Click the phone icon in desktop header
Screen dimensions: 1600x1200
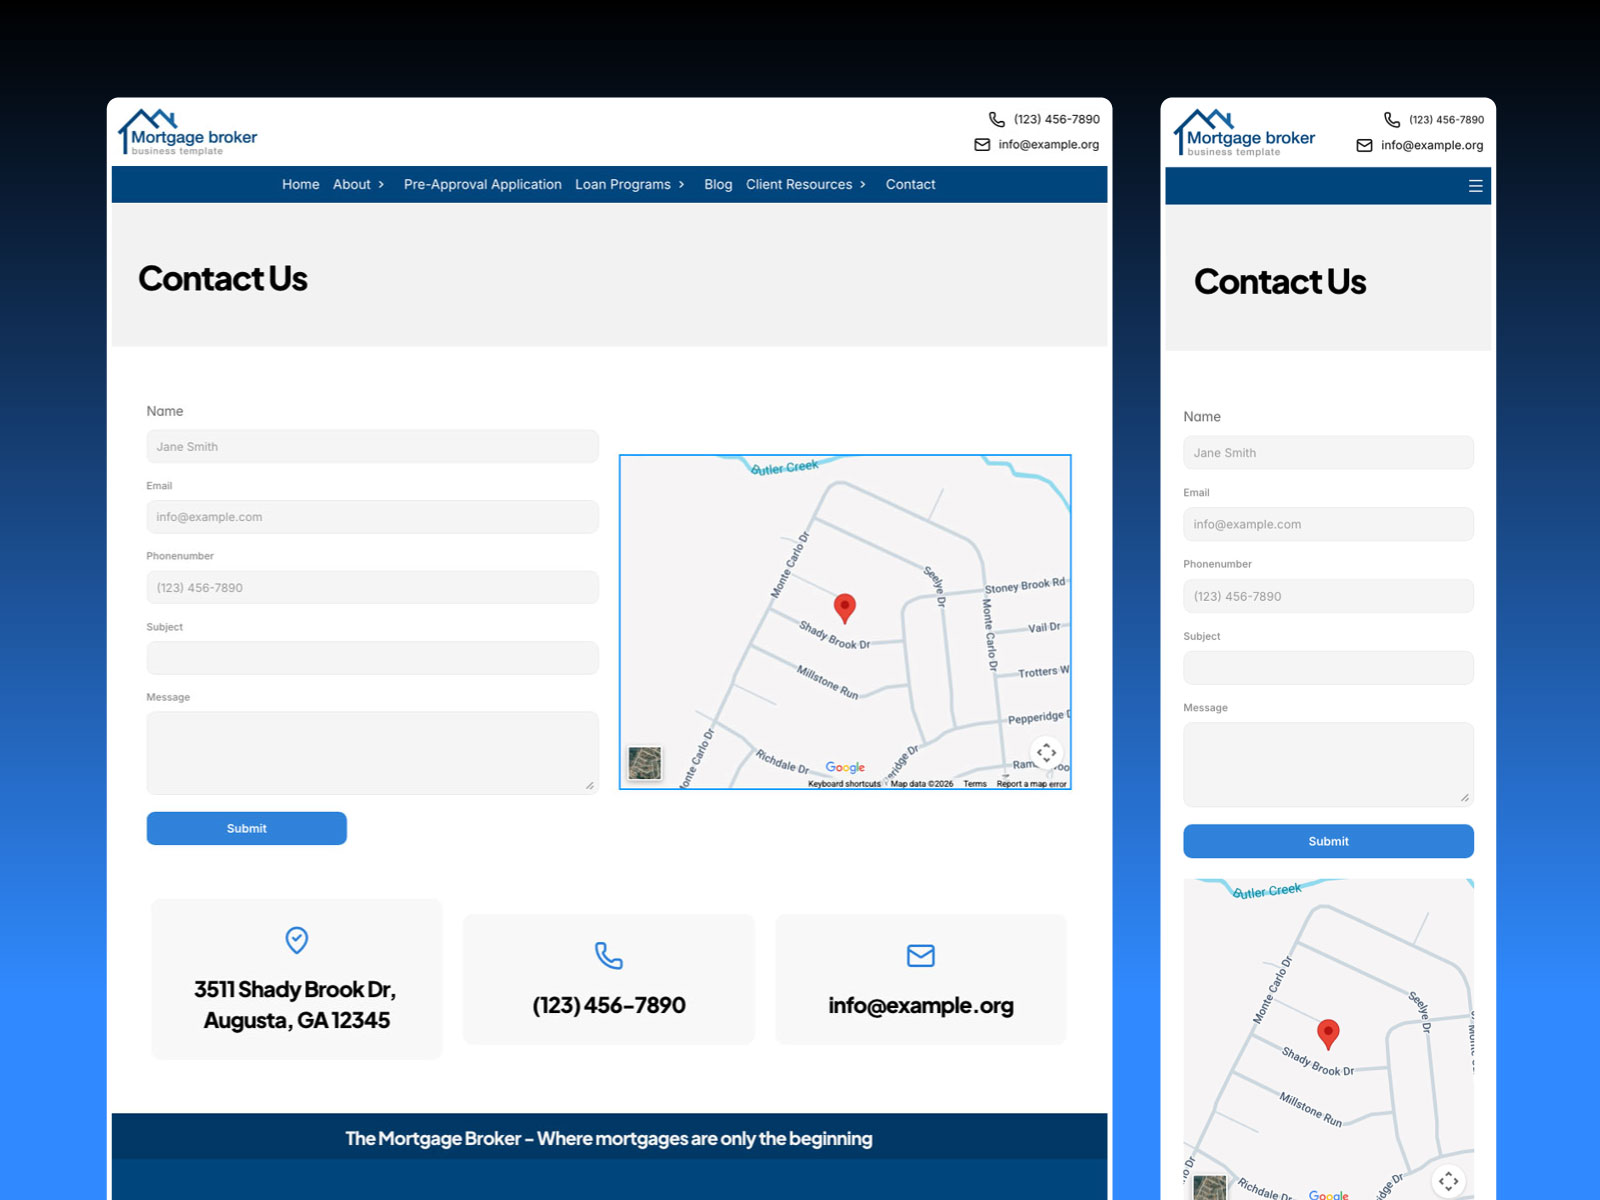pyautogui.click(x=997, y=119)
